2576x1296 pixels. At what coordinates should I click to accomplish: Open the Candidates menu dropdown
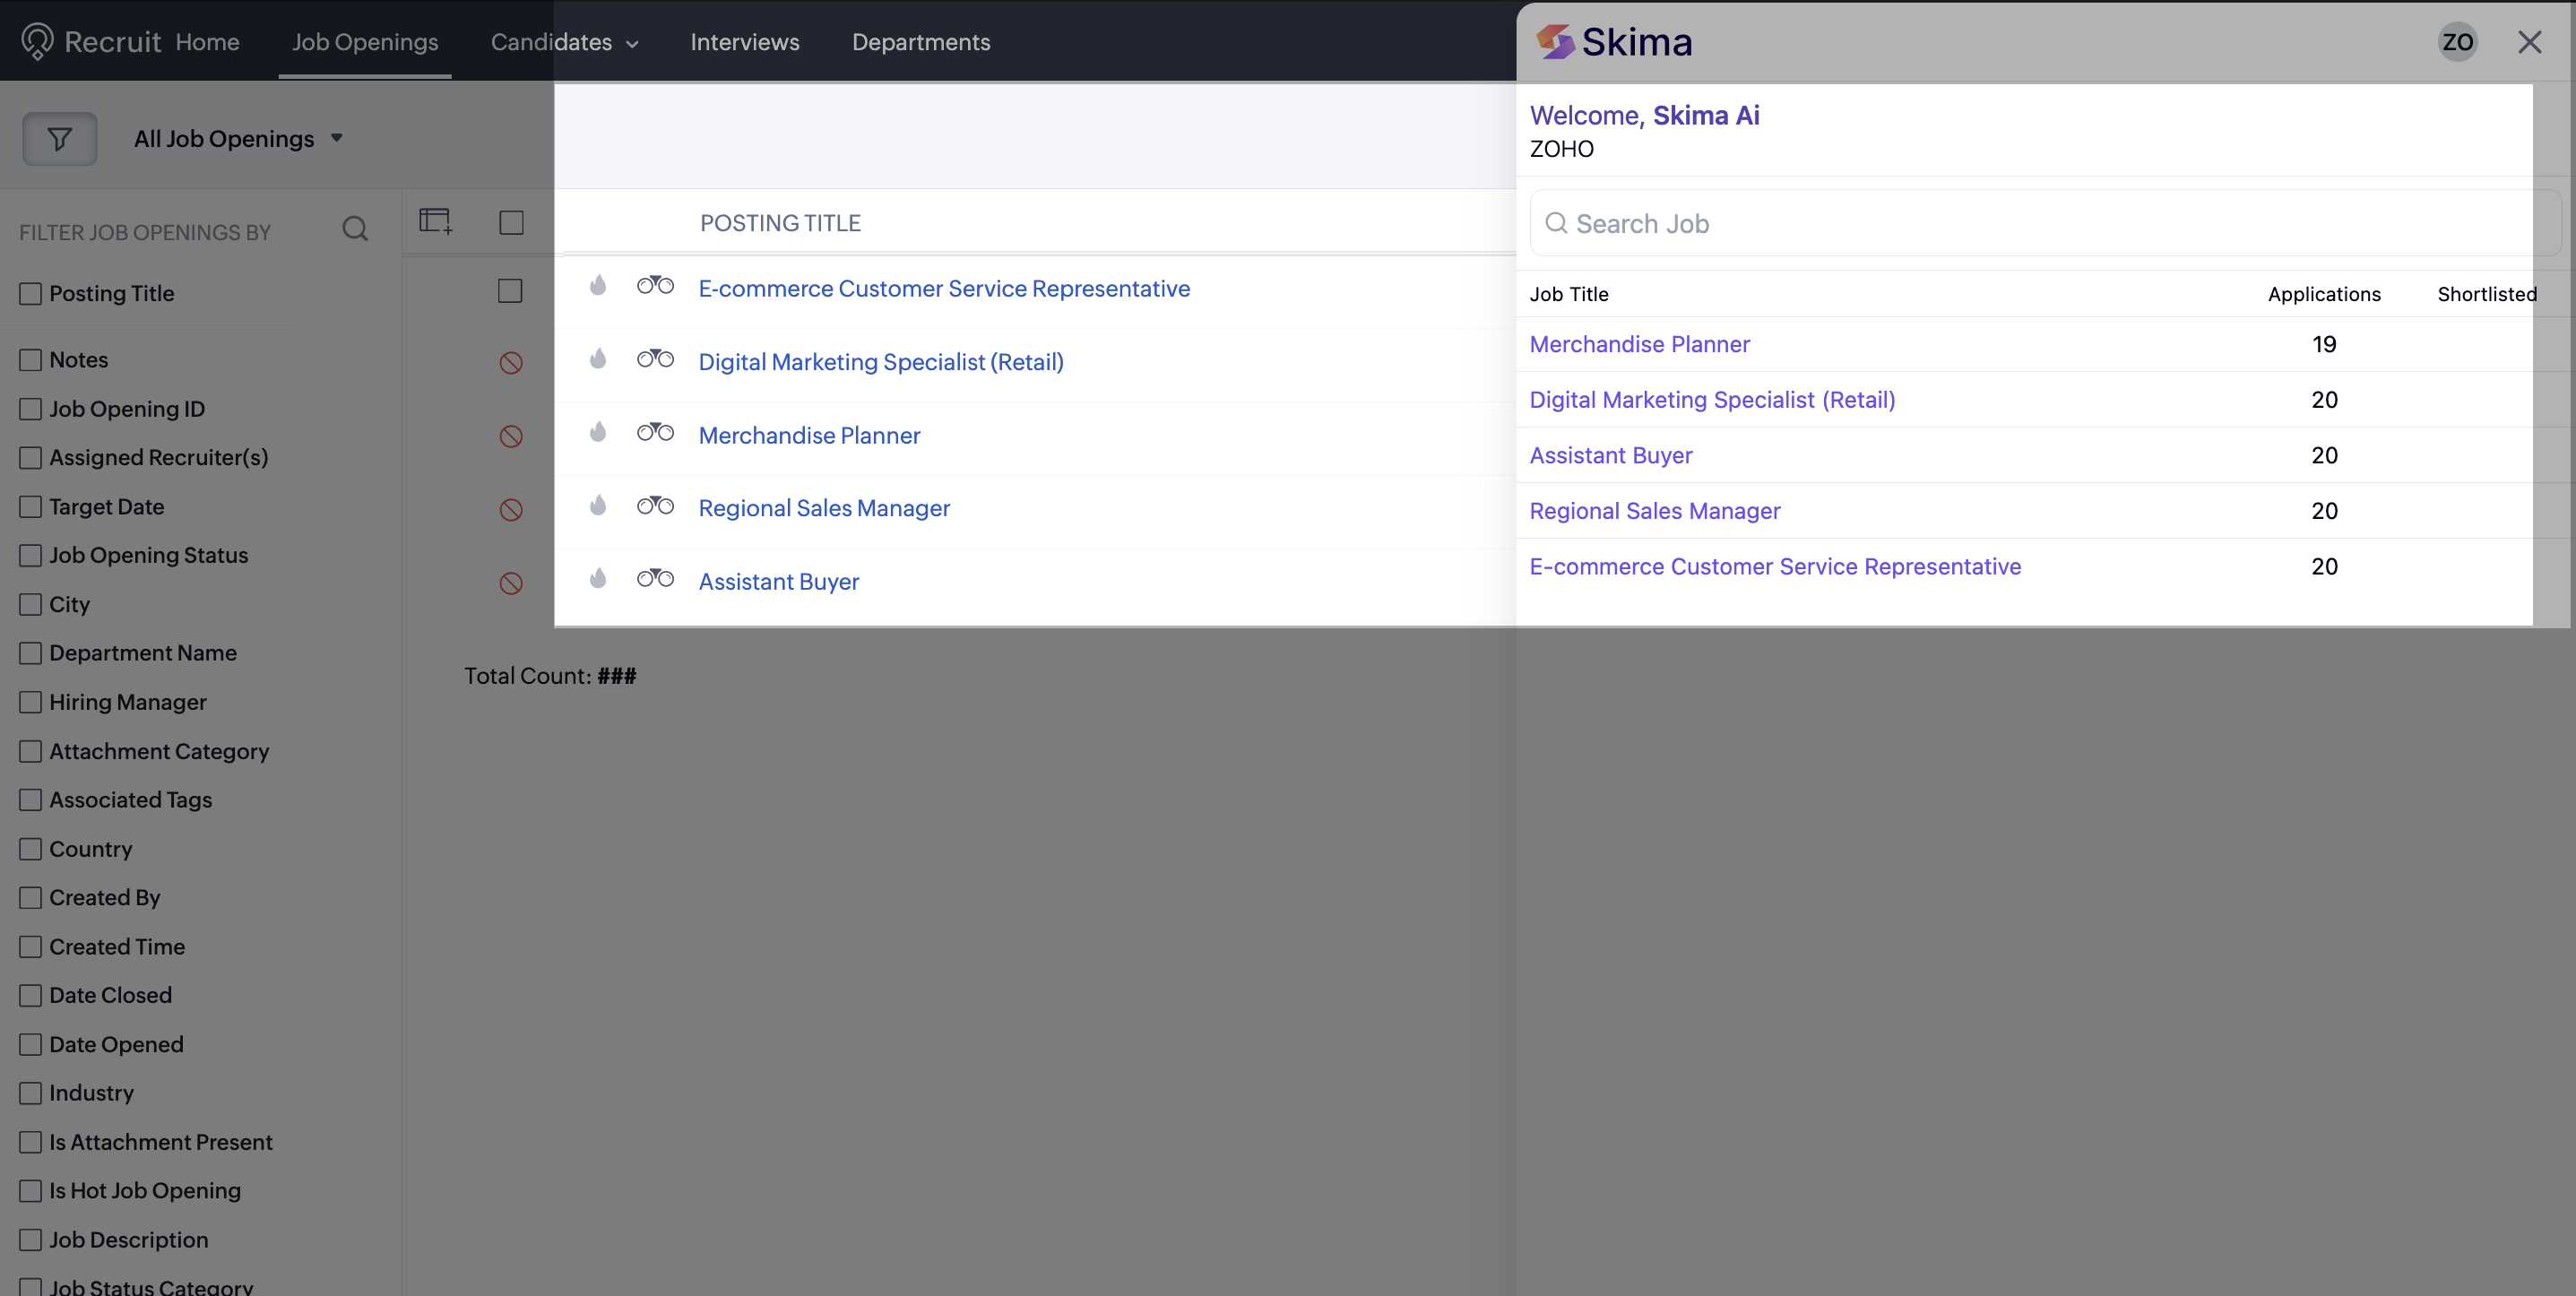(x=564, y=42)
